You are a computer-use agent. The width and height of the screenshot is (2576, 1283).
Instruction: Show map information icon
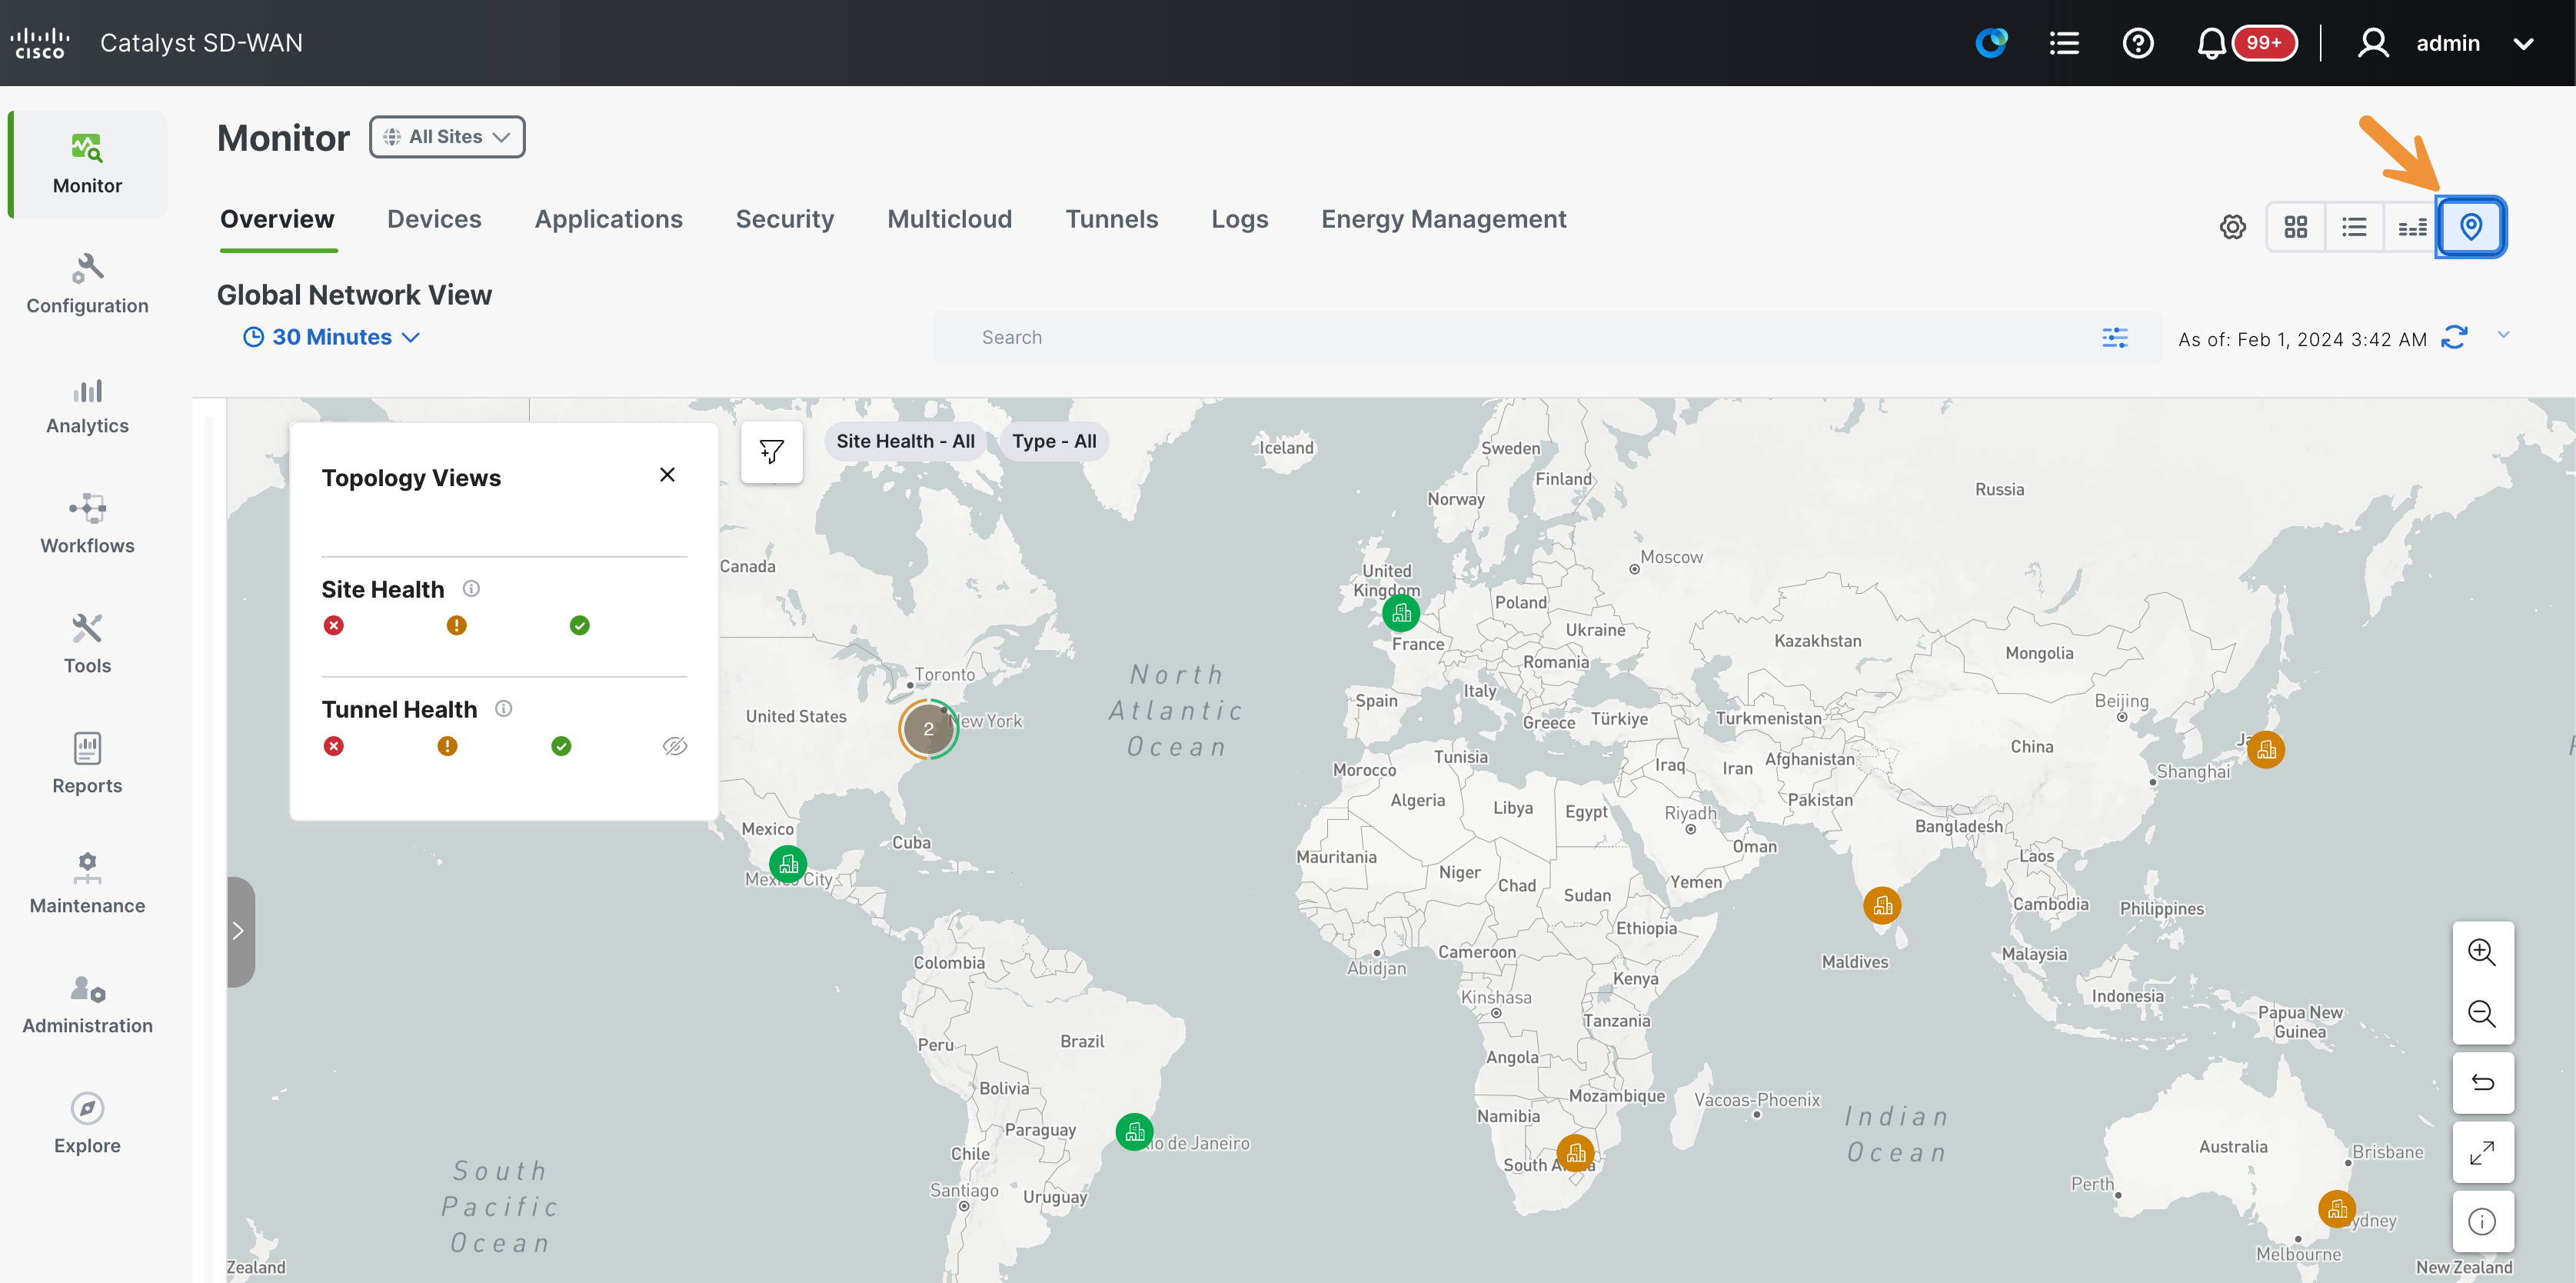point(2482,1221)
